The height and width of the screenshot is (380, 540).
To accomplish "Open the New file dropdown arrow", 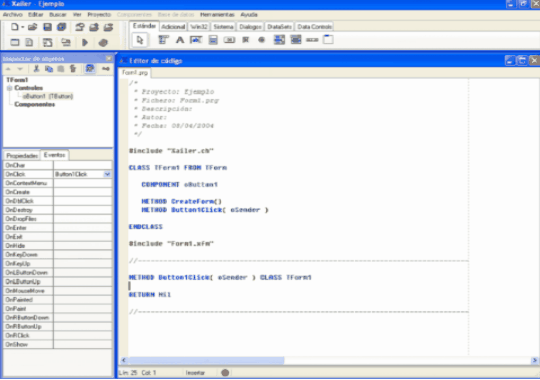I will (x=22, y=27).
